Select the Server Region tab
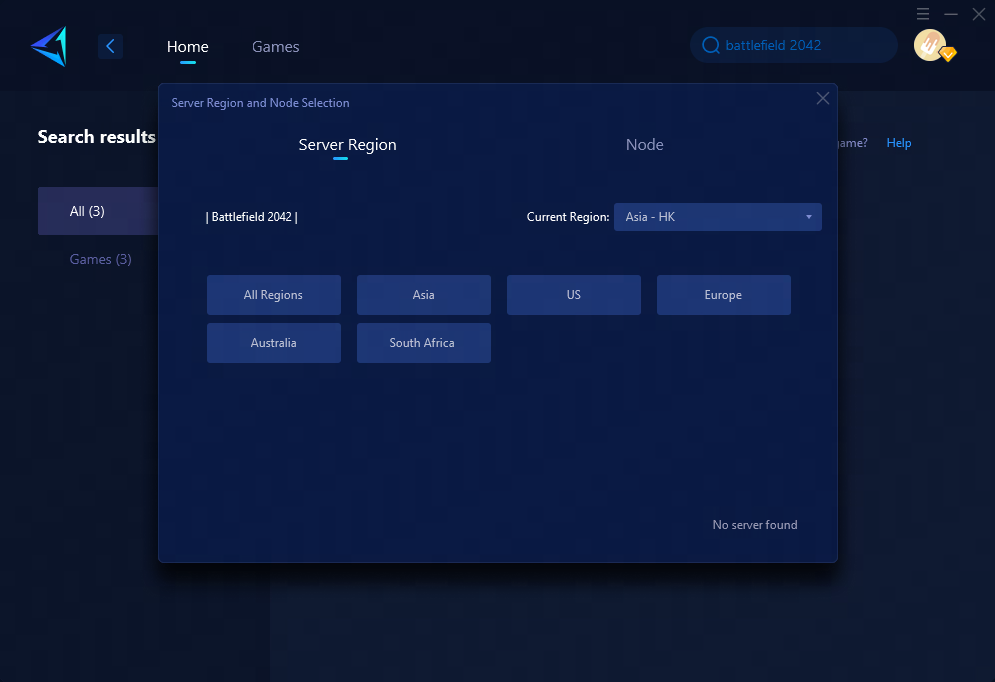This screenshot has width=995, height=682. click(x=347, y=145)
